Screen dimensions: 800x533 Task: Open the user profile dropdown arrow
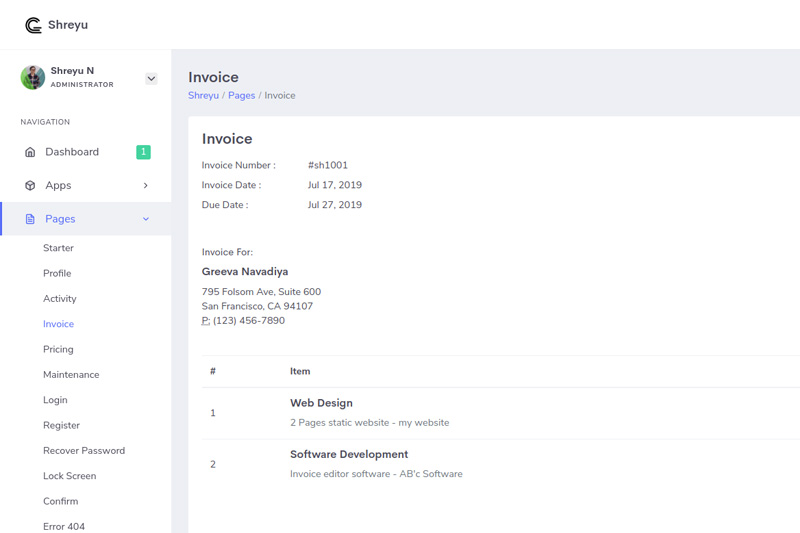[x=151, y=78]
